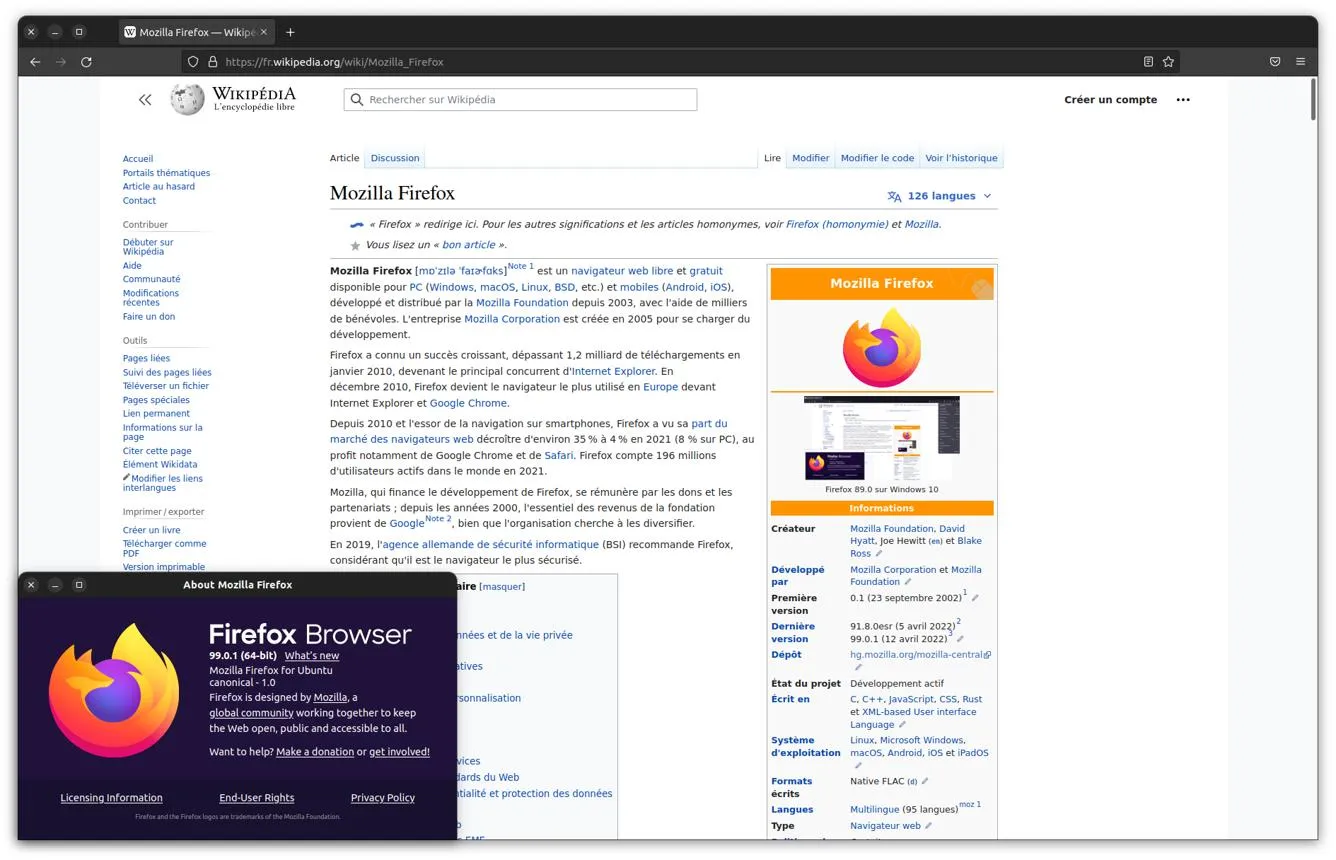Open the Firefox hamburger application menu
Image resolution: width=1336 pixels, height=860 pixels.
(1300, 62)
